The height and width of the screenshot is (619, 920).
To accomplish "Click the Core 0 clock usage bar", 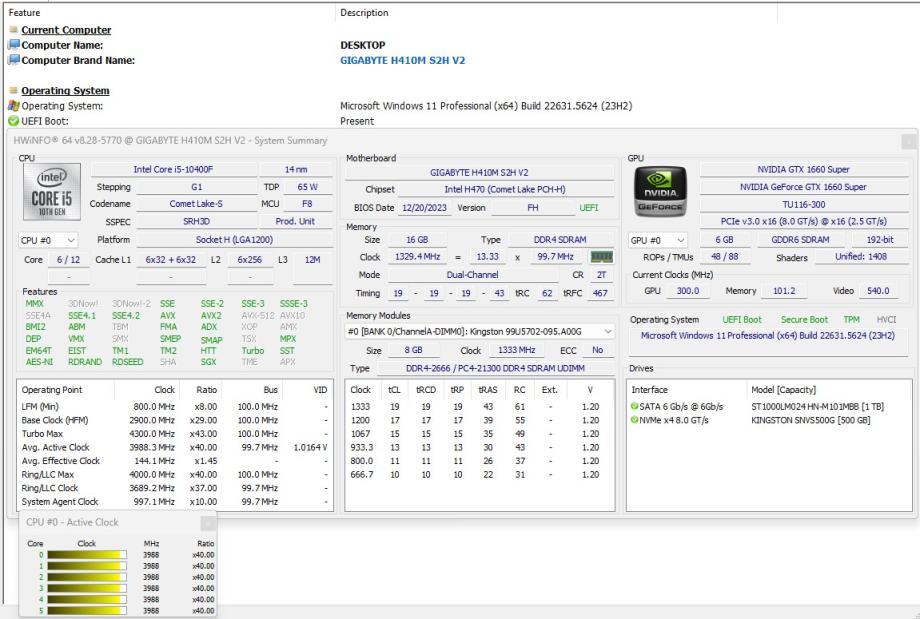I will (x=86, y=554).
